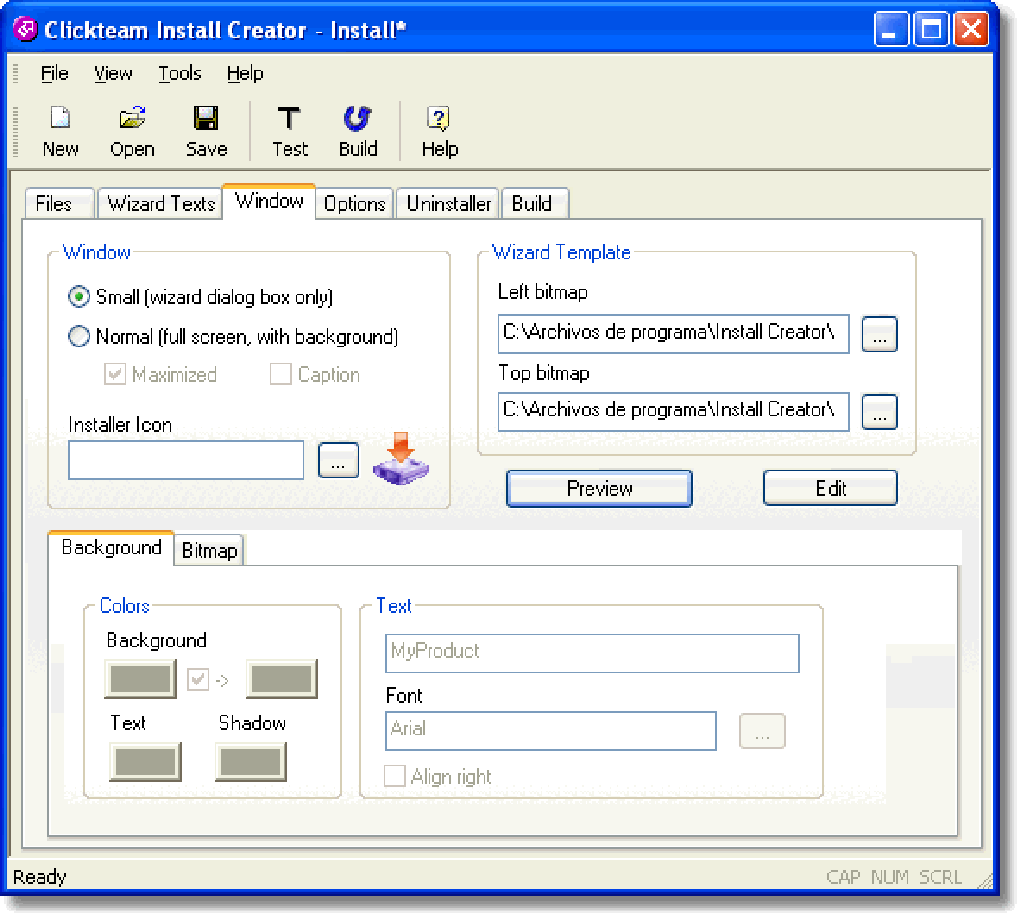Select the Background sub-tab
The image size is (1020, 916).
point(111,548)
